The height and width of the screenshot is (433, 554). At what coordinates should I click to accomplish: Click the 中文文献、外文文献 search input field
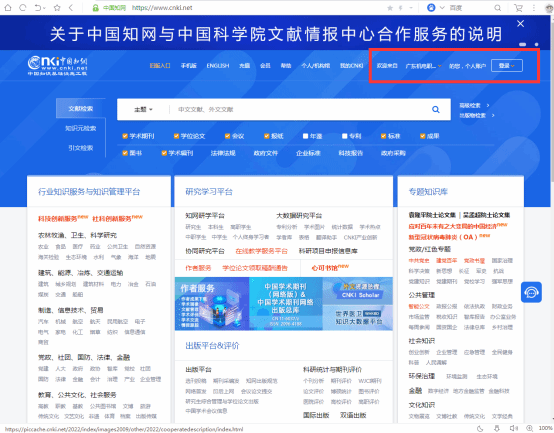(300, 109)
